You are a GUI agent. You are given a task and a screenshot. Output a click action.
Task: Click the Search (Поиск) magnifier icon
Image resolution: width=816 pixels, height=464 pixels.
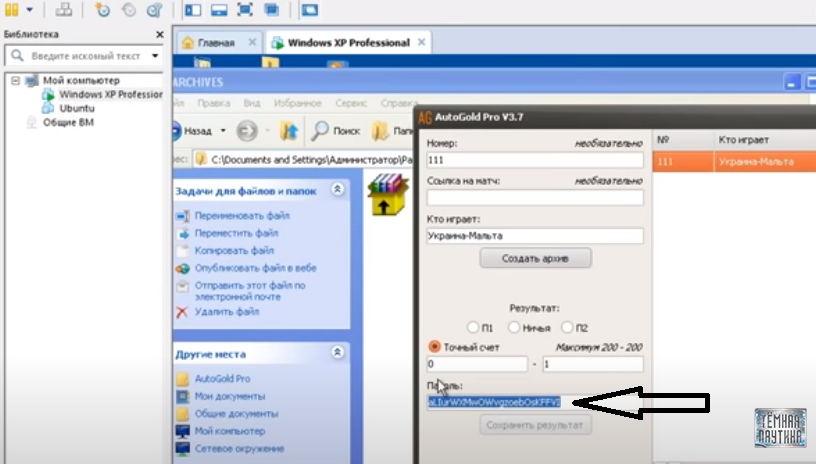click(321, 130)
